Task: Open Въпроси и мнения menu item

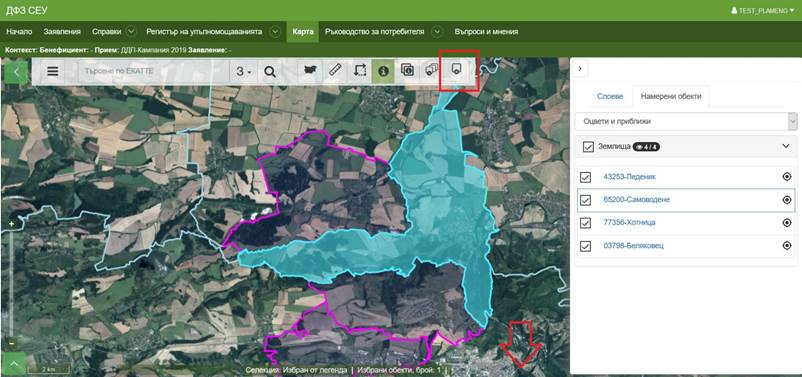Action: [486, 31]
